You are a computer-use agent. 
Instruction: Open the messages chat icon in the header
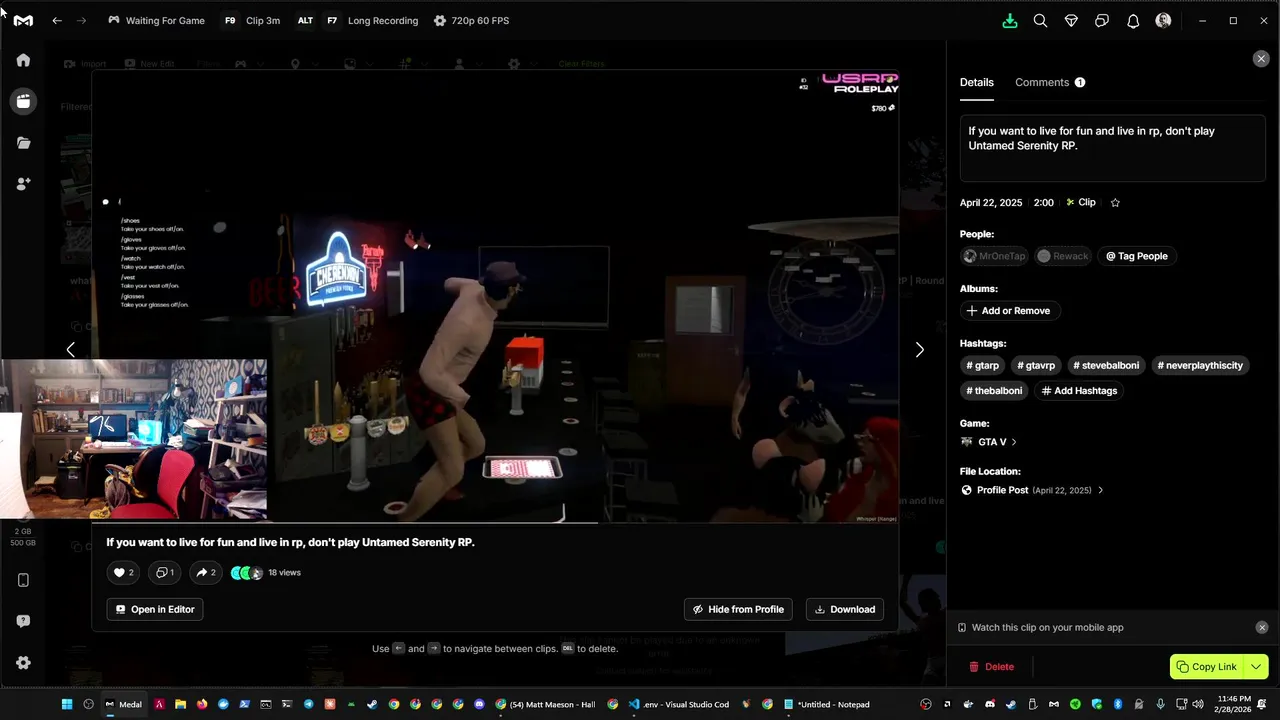[x=1102, y=20]
